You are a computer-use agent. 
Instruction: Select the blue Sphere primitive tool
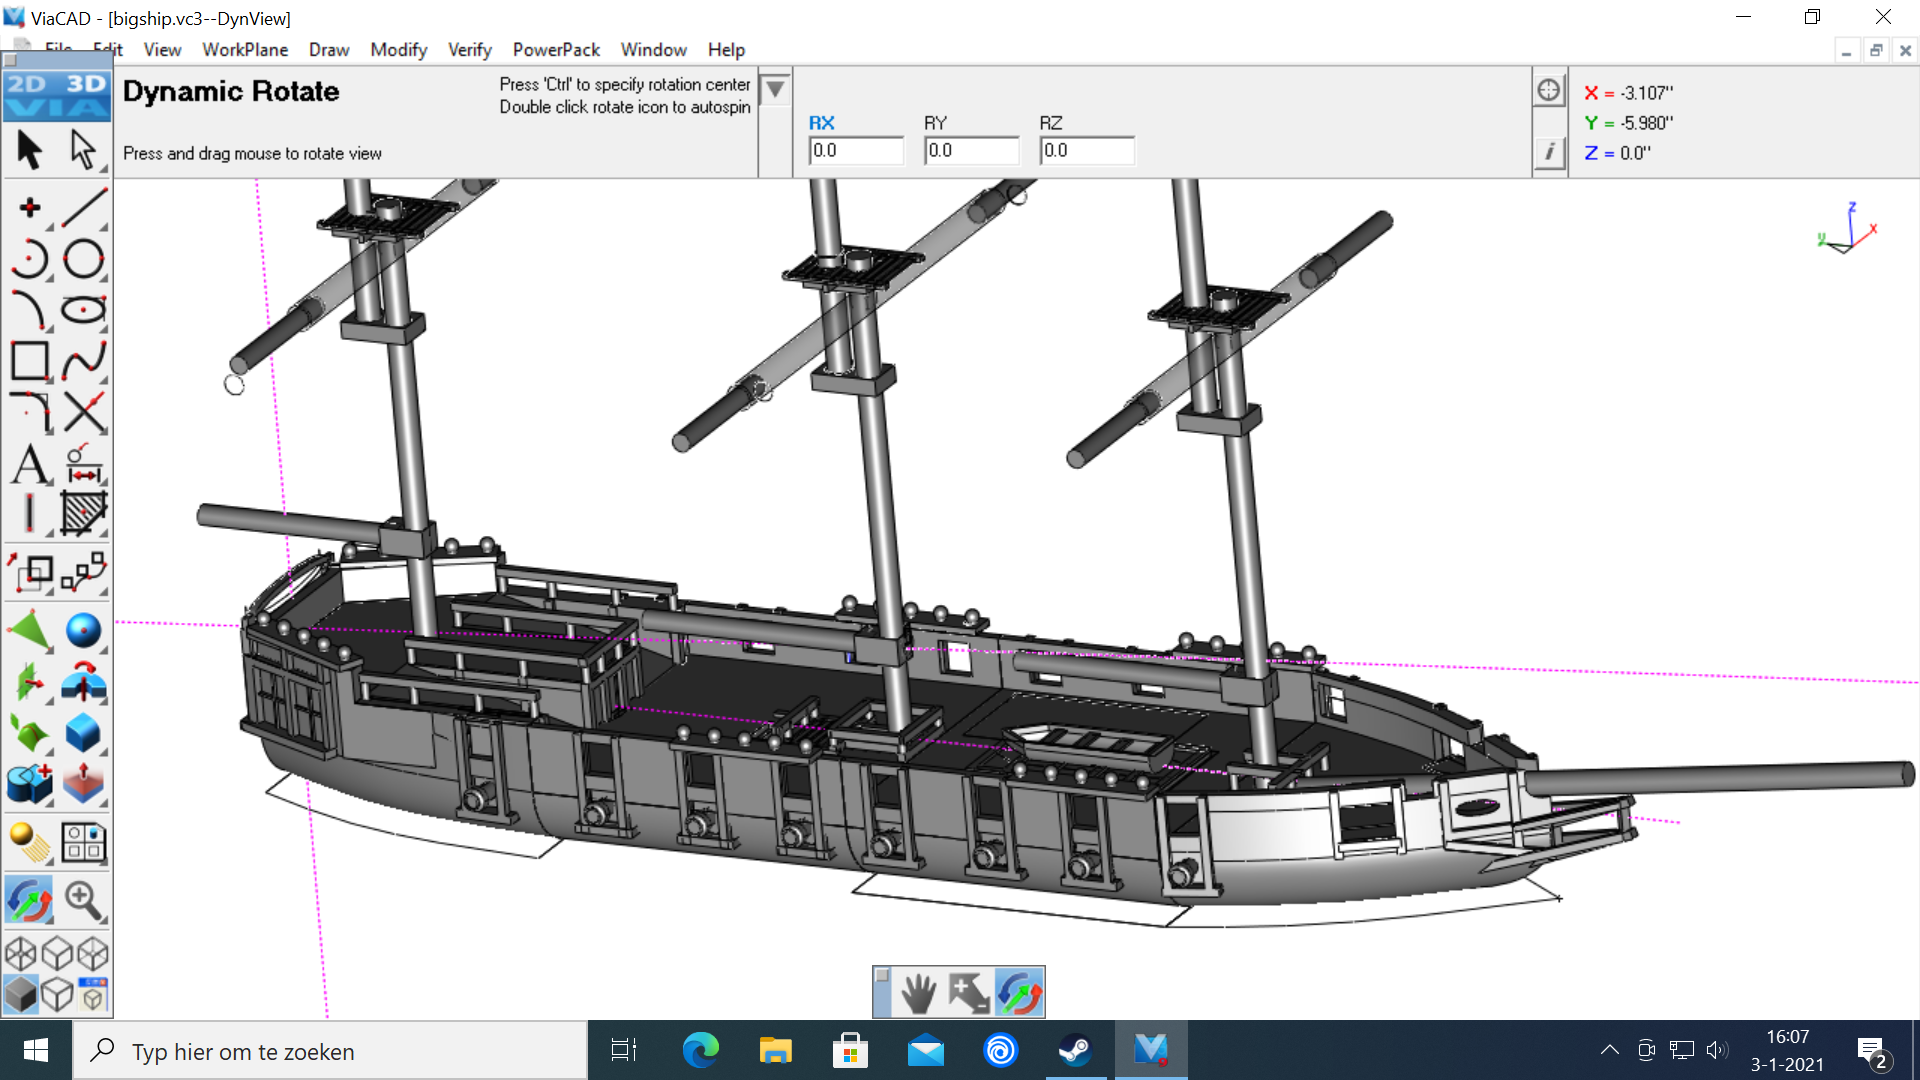[84, 631]
